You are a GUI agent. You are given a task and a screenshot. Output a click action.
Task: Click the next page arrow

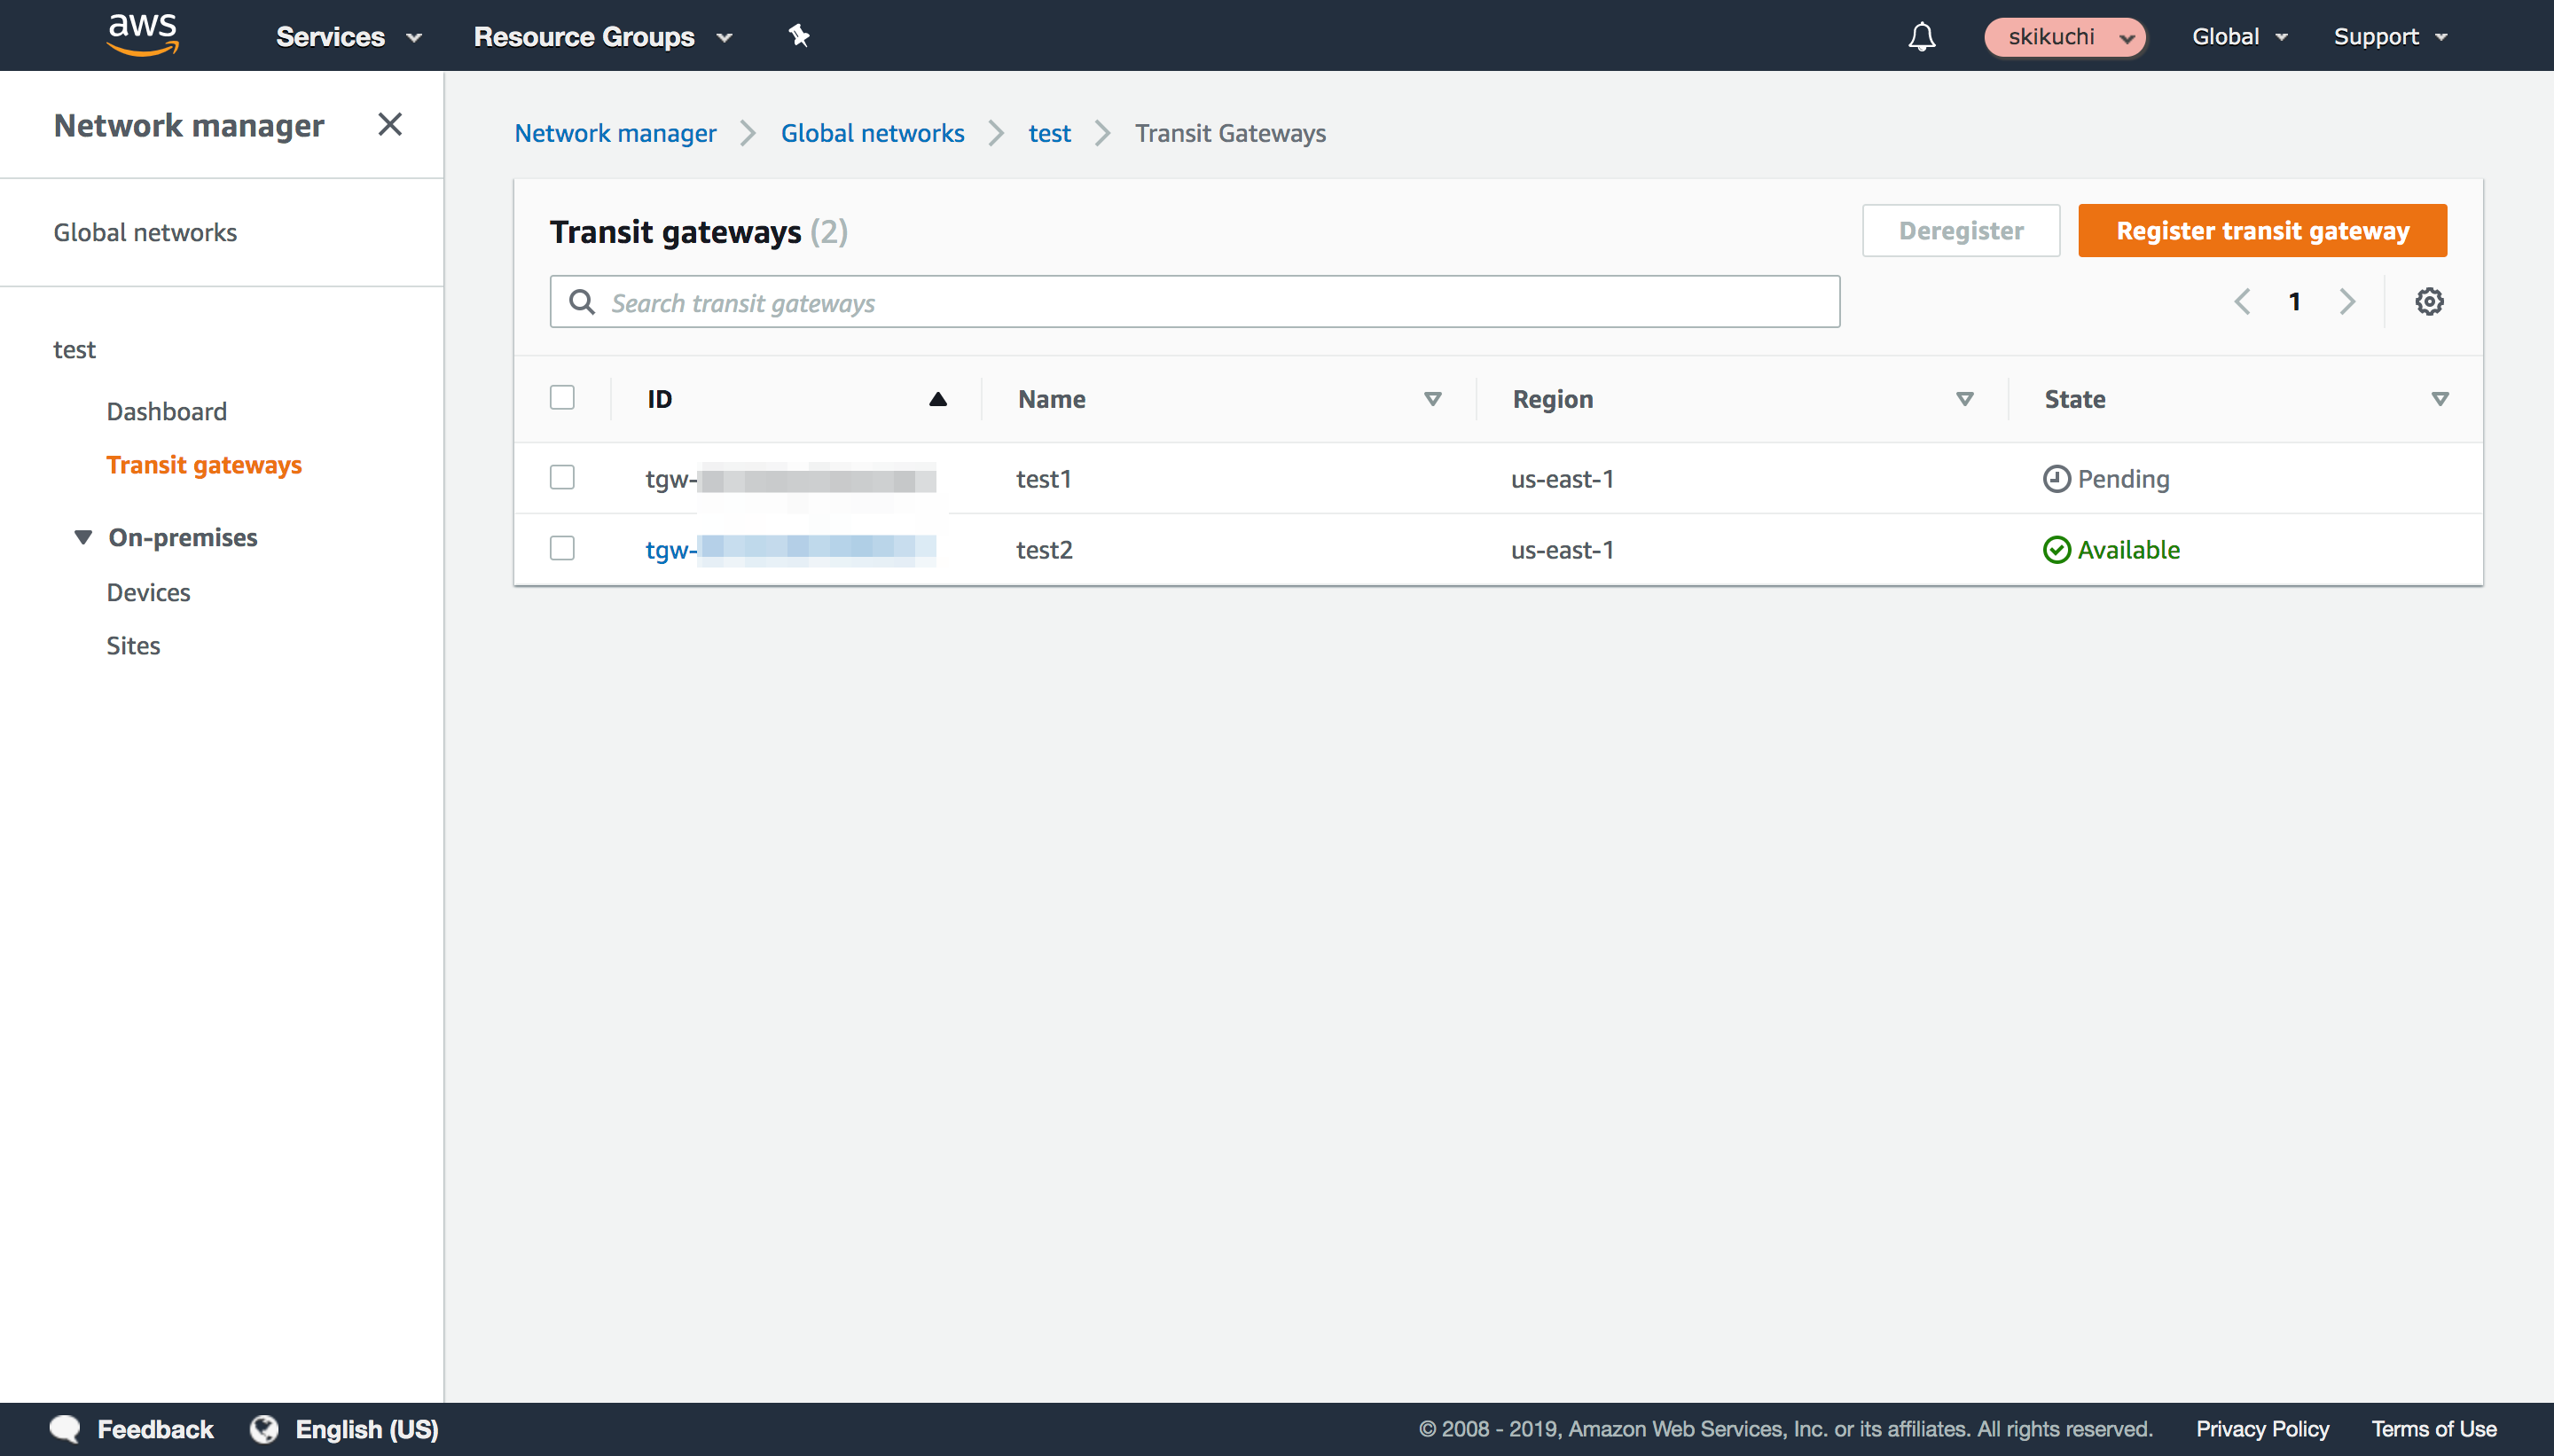point(2347,301)
